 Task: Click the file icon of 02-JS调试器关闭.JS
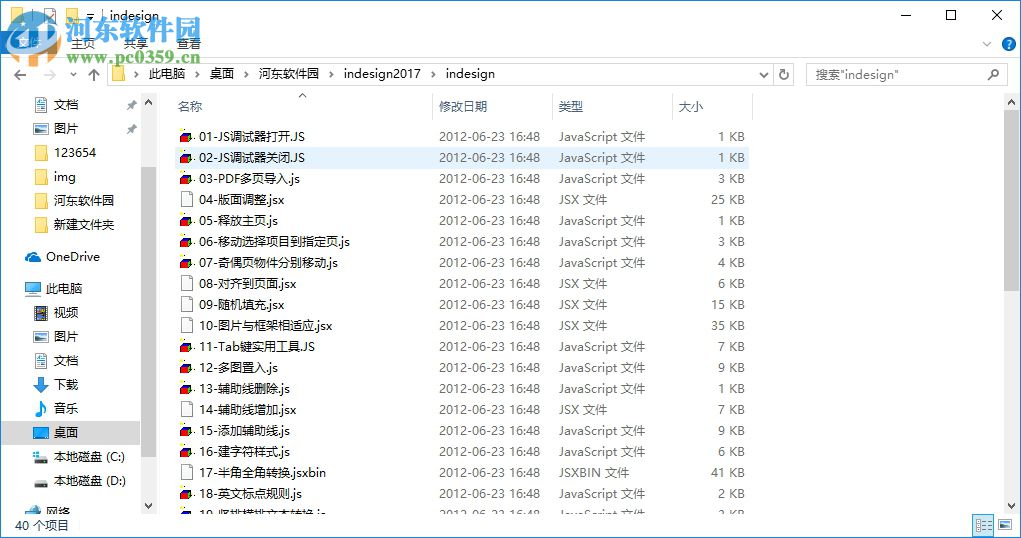(x=186, y=158)
